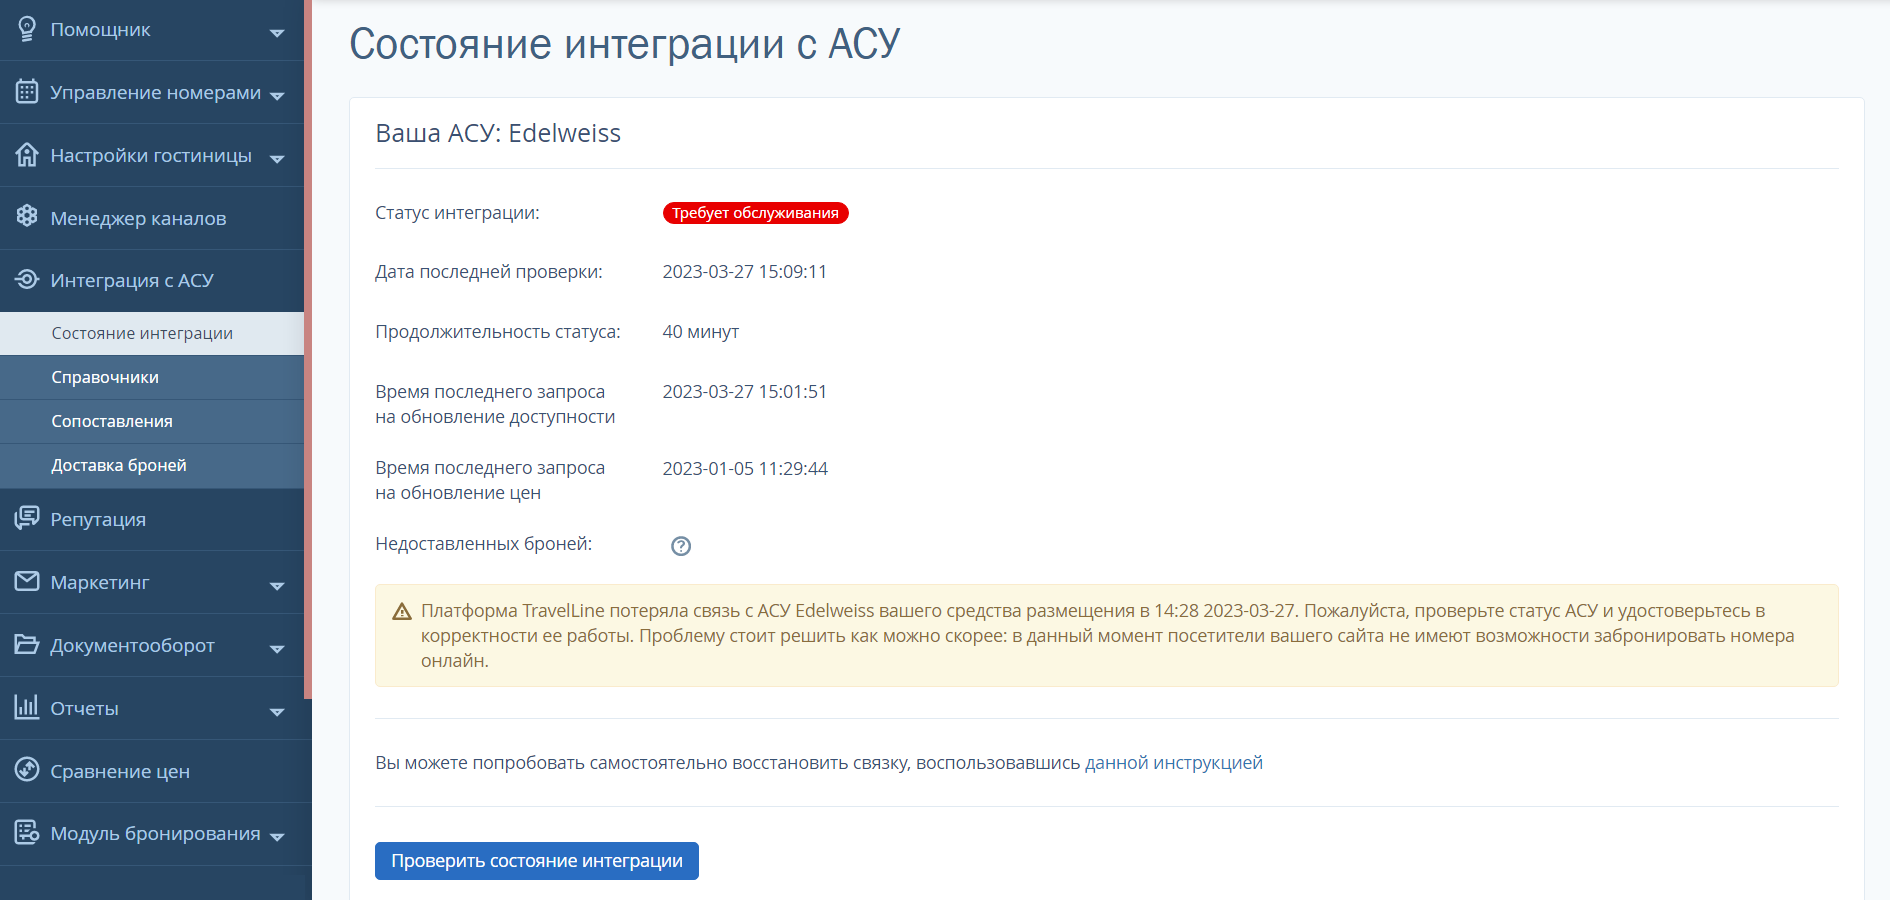
Task: Expand the Помощник menu arrow
Action: tap(277, 33)
